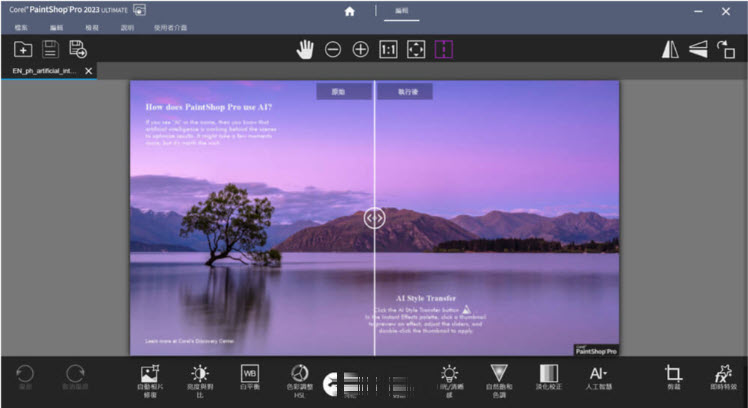The width and height of the screenshot is (748, 408).
Task: Click the Zoom Out minus icon
Action: click(333, 49)
